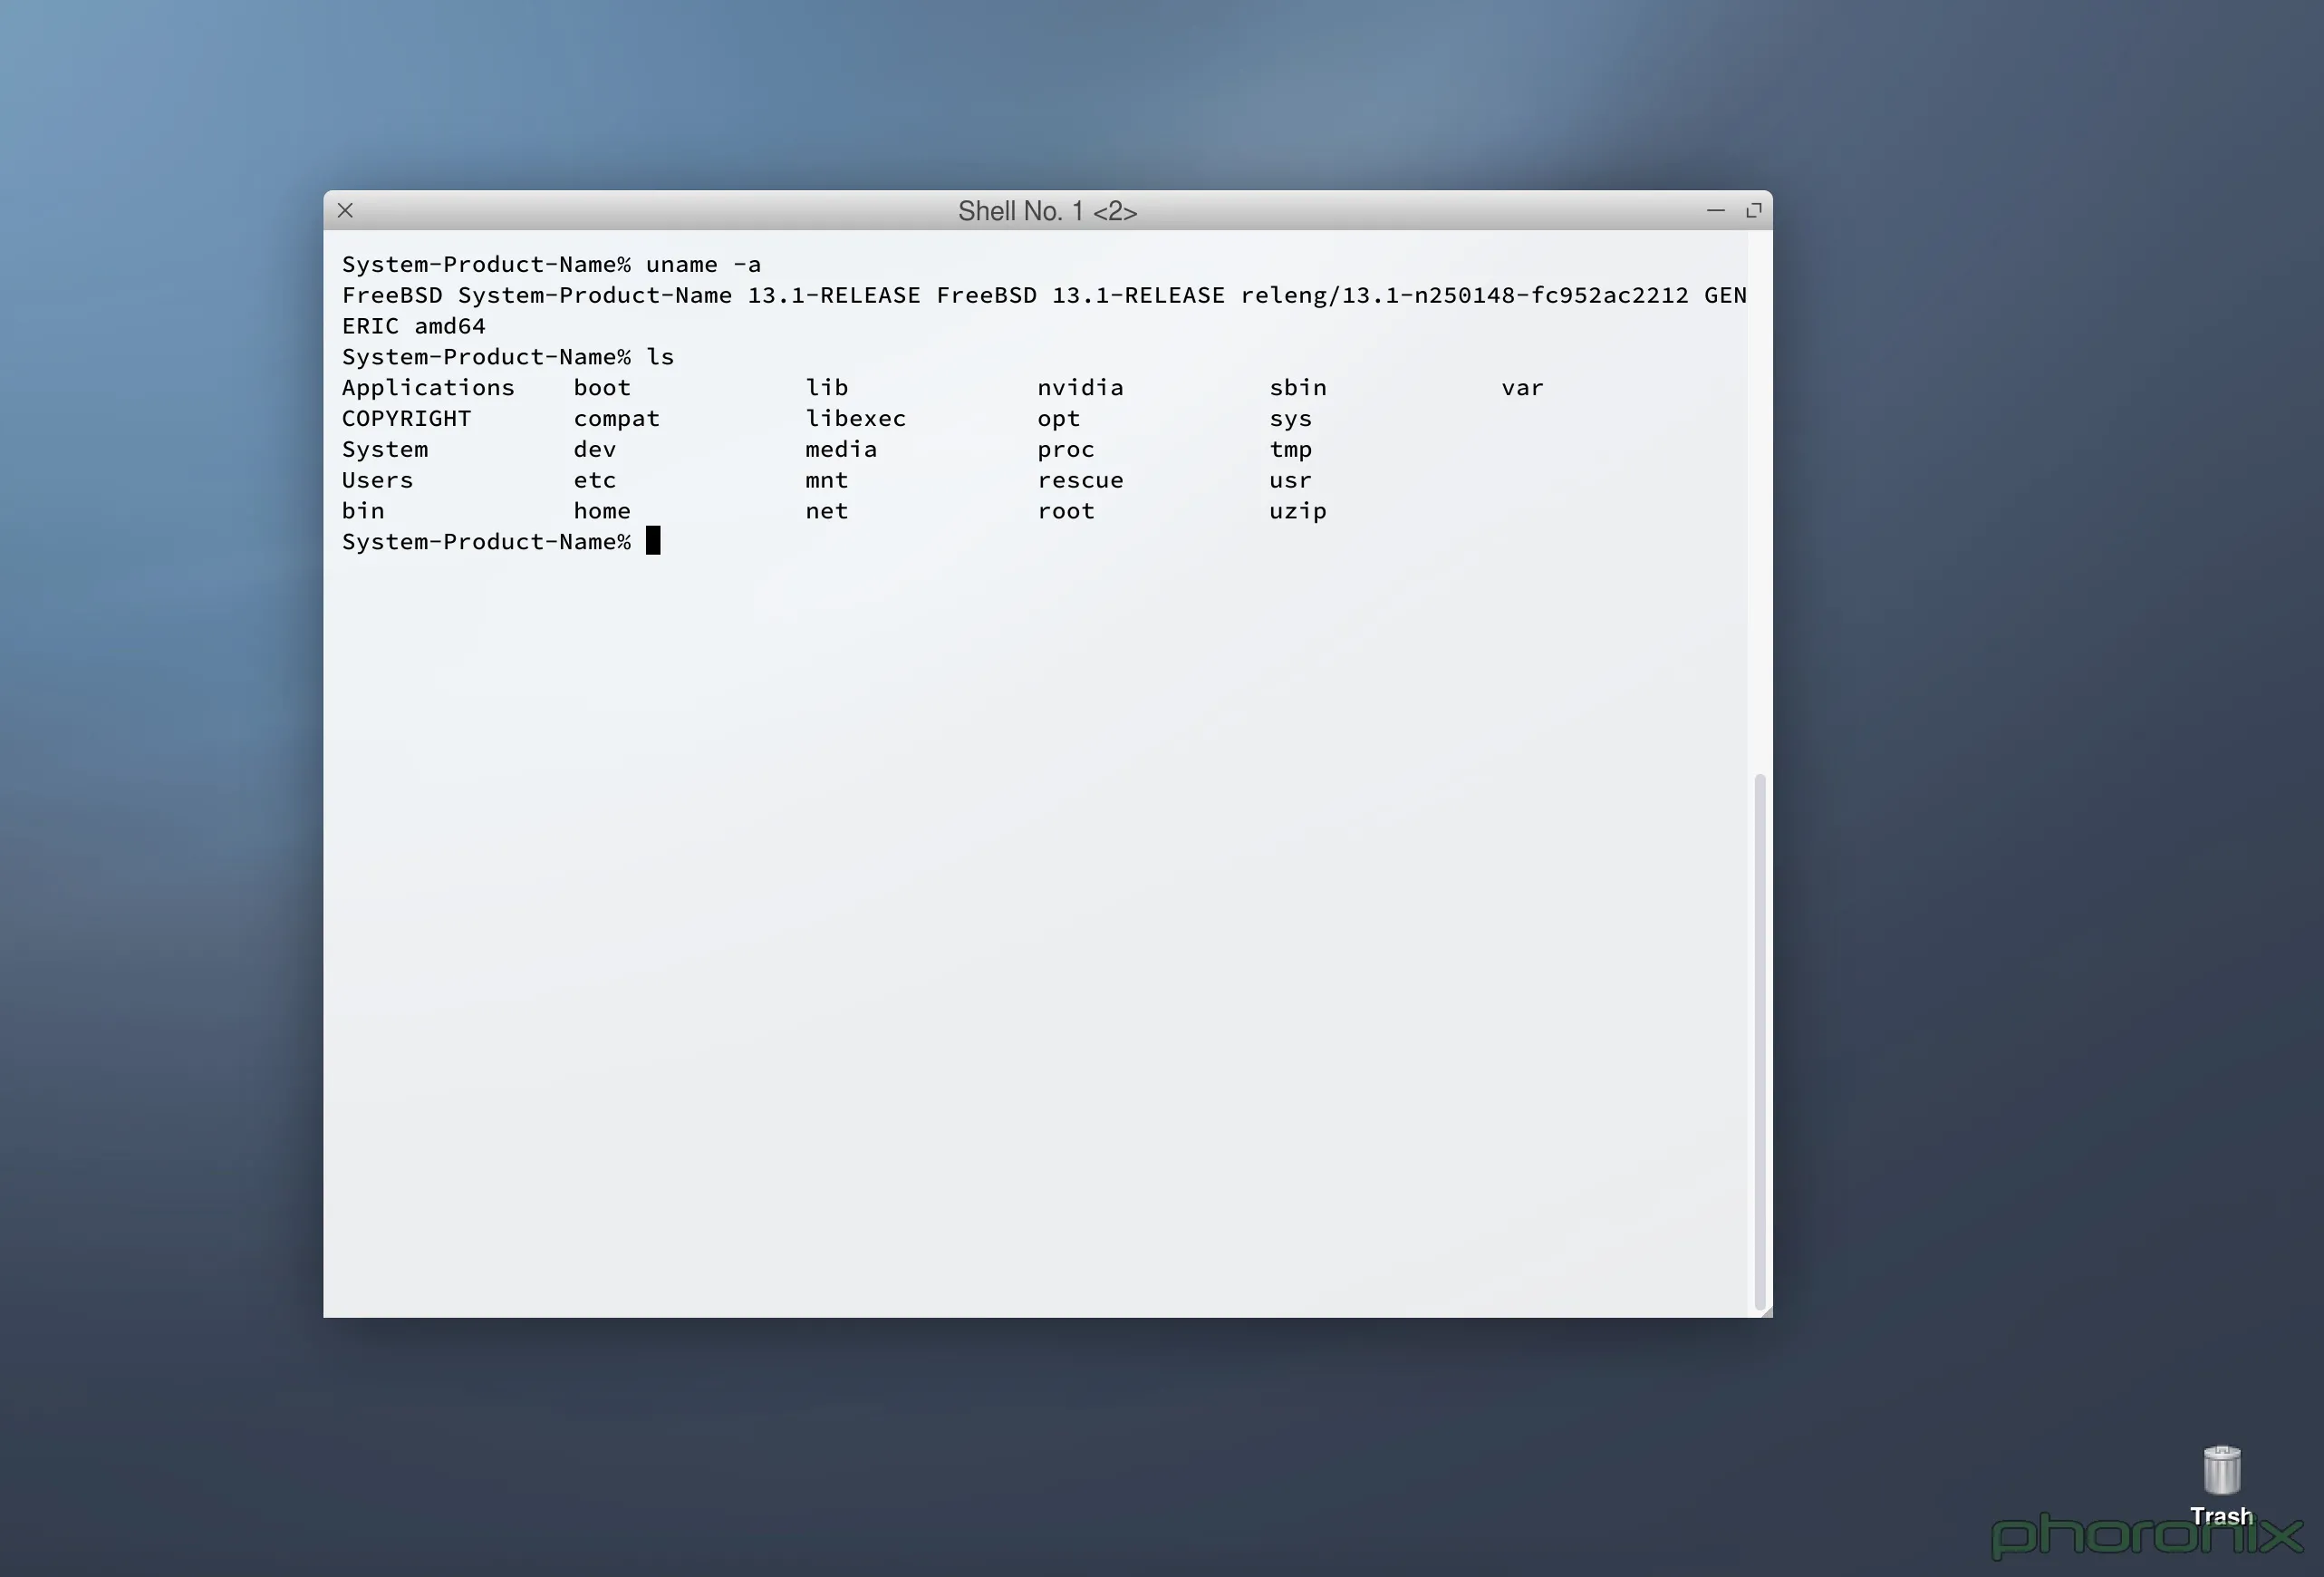Screen dimensions: 2324x1577
Task: Open the Trash on the desktop
Action: (2222, 1472)
